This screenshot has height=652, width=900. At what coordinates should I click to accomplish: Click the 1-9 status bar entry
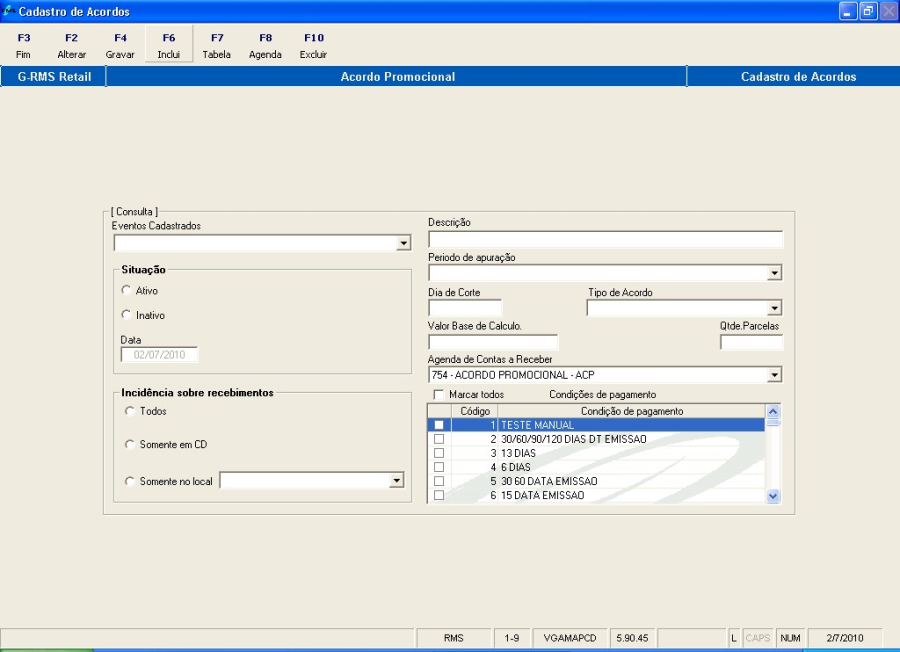tap(511, 638)
